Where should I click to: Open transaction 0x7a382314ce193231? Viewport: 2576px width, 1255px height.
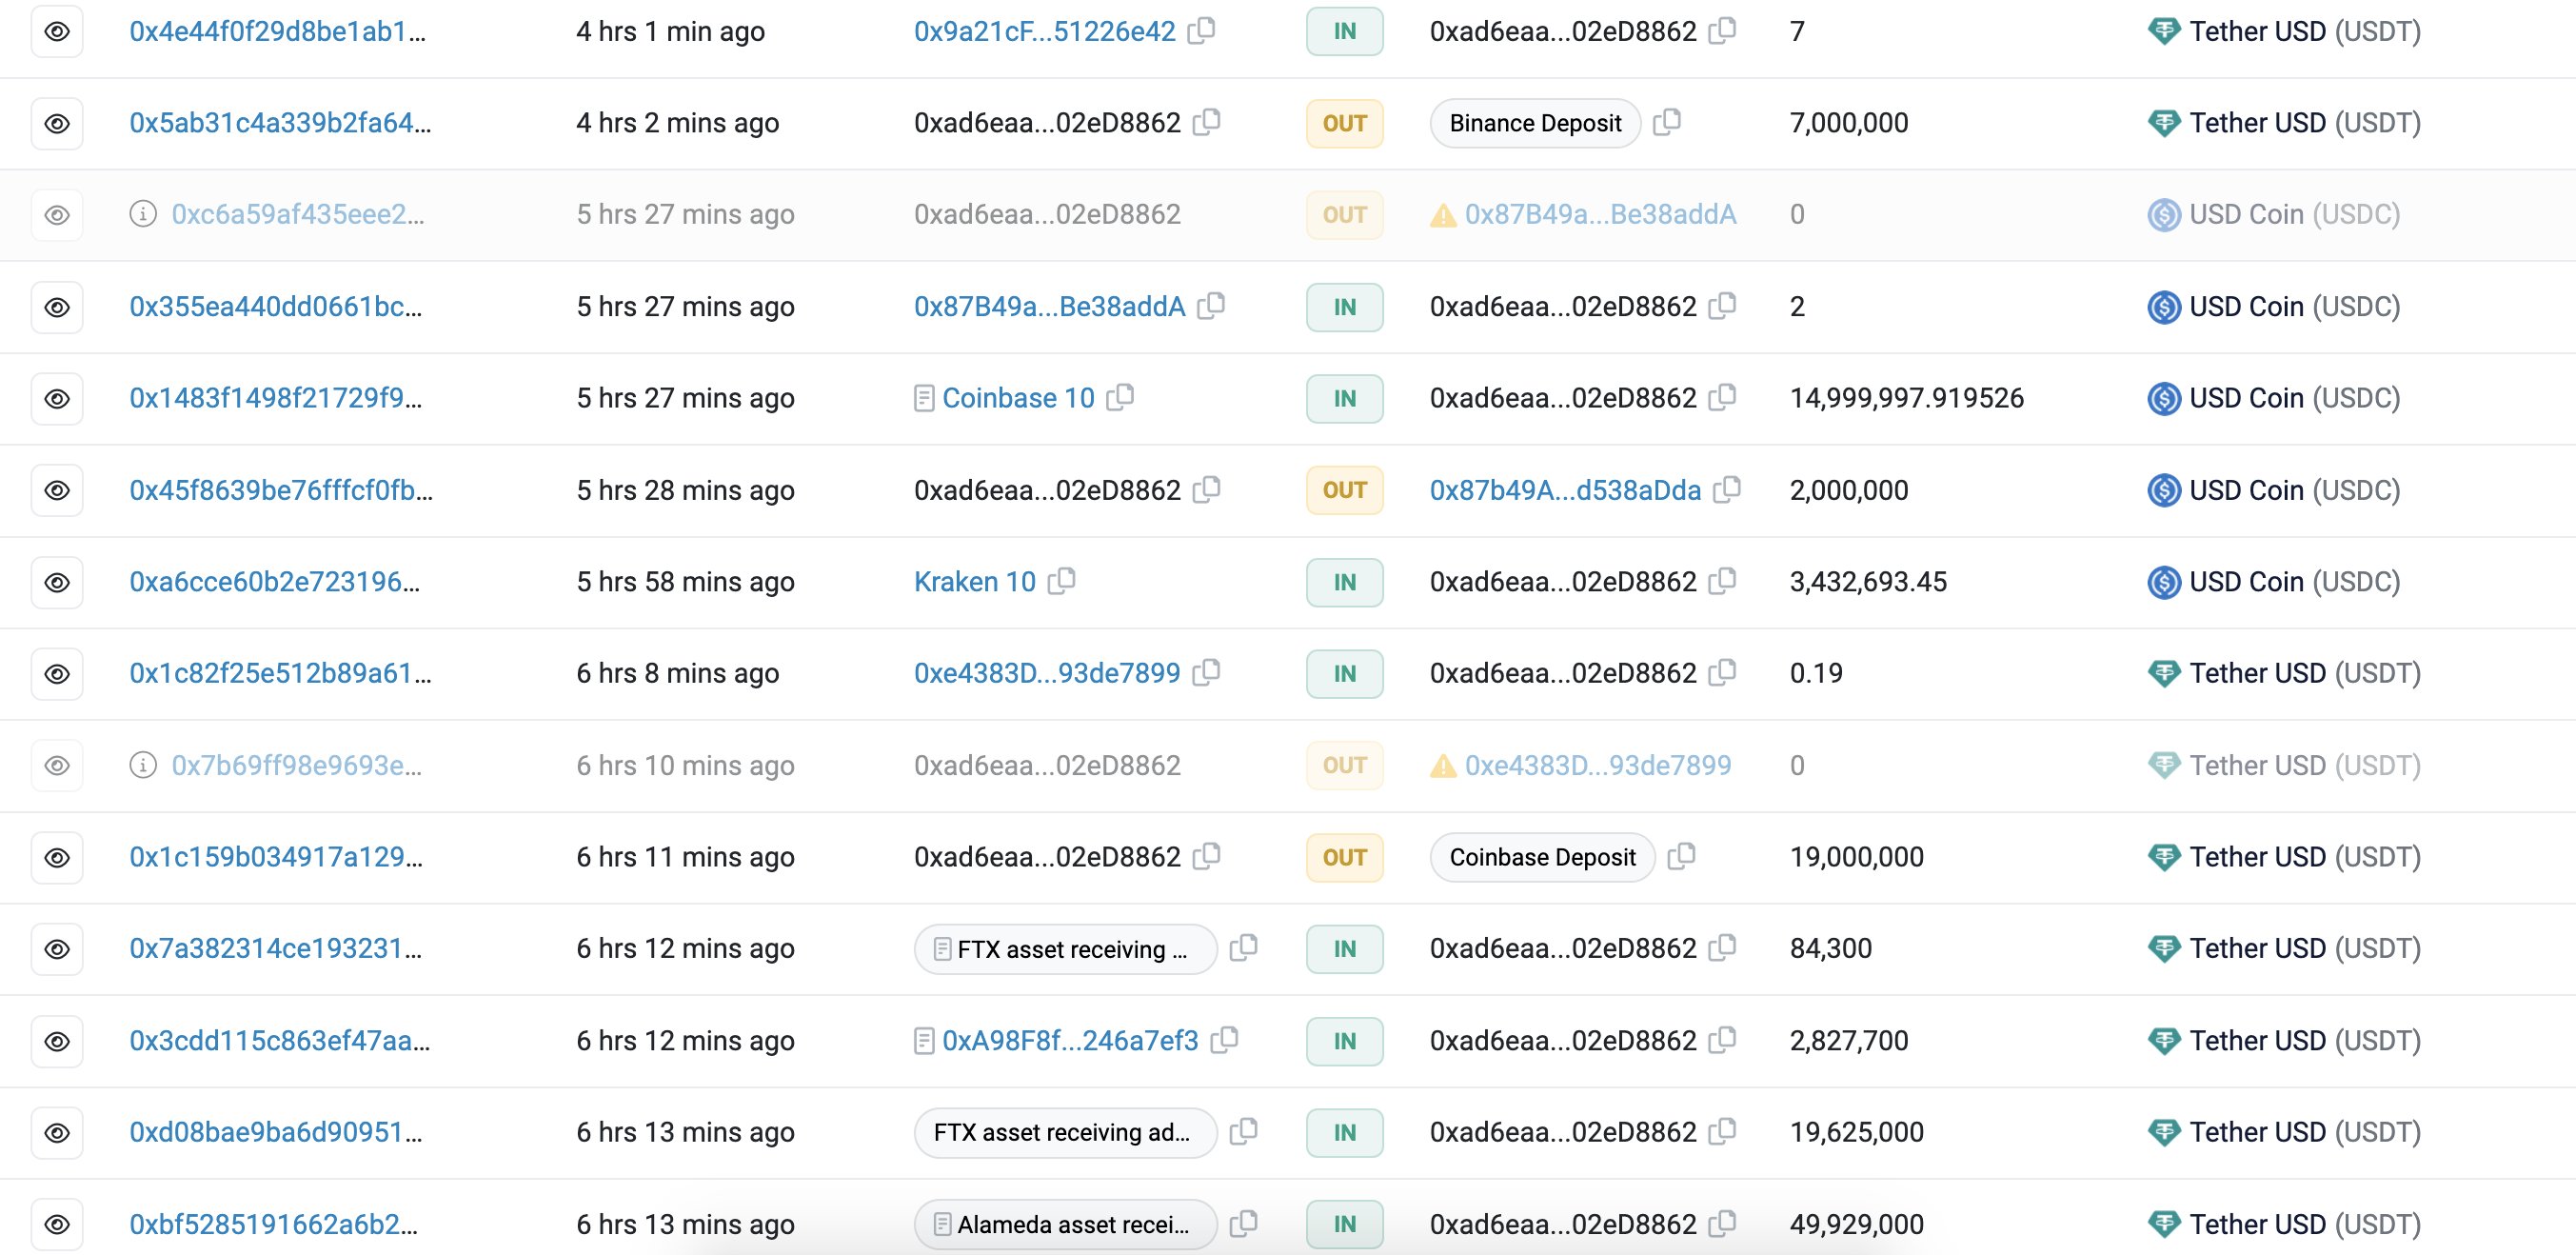(x=276, y=948)
